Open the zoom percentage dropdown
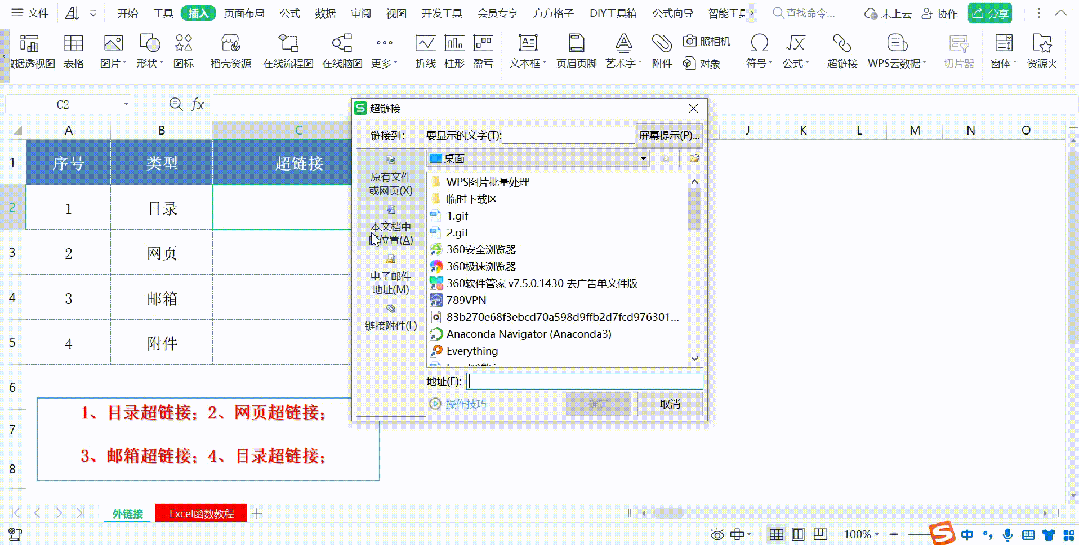This screenshot has height=545, width=1079. pos(877,534)
